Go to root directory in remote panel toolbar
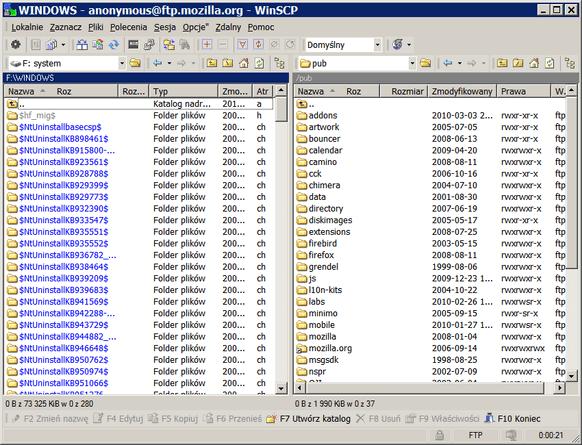582x445 pixels. [518, 63]
